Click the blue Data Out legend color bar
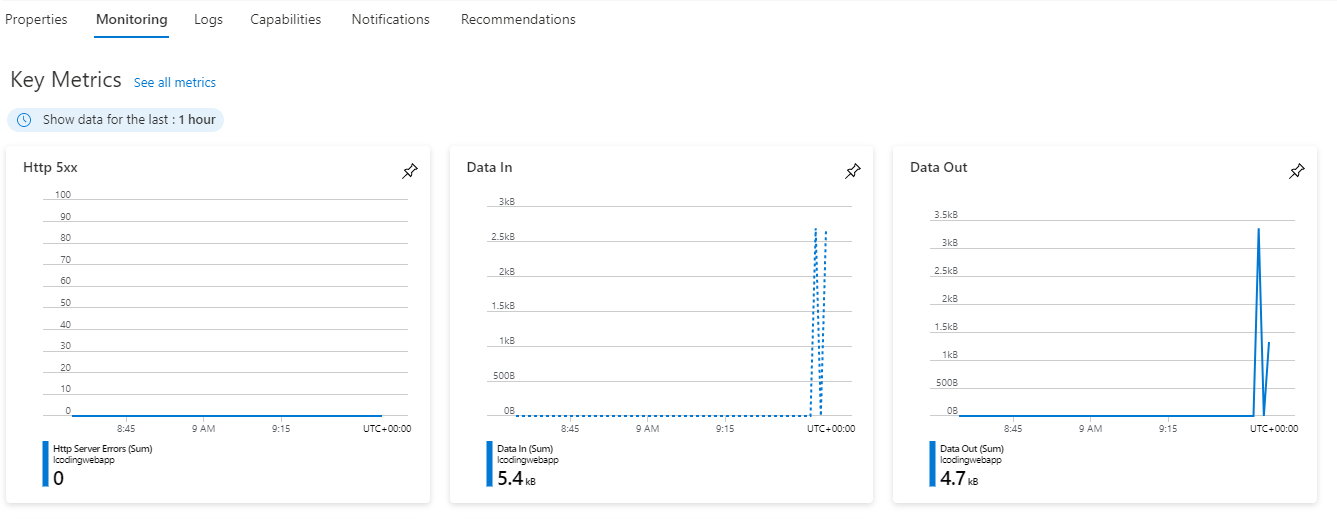The image size is (1337, 519). coord(933,464)
